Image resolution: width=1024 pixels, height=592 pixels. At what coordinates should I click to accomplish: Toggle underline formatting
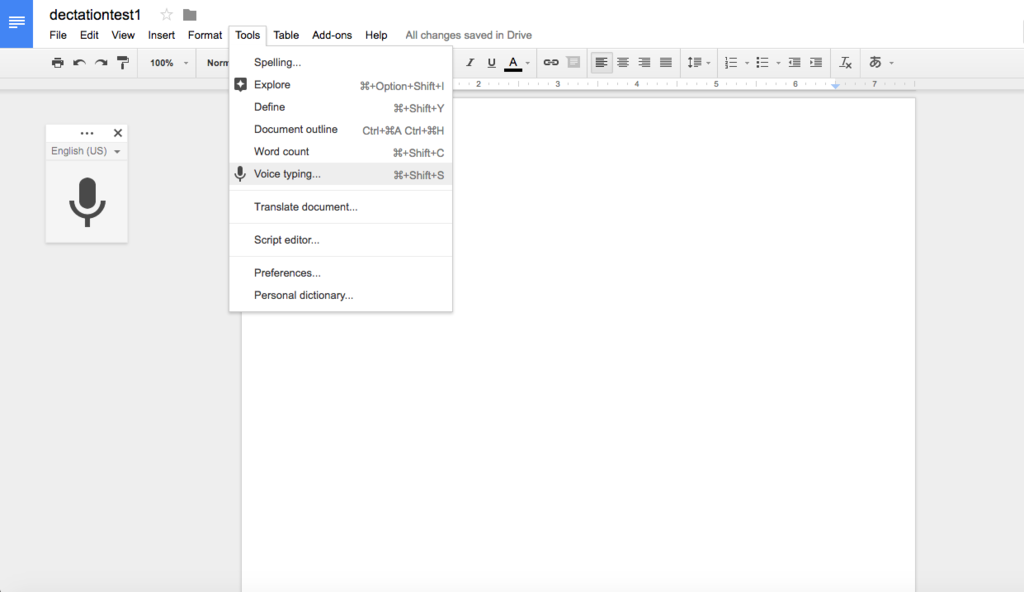(x=491, y=63)
